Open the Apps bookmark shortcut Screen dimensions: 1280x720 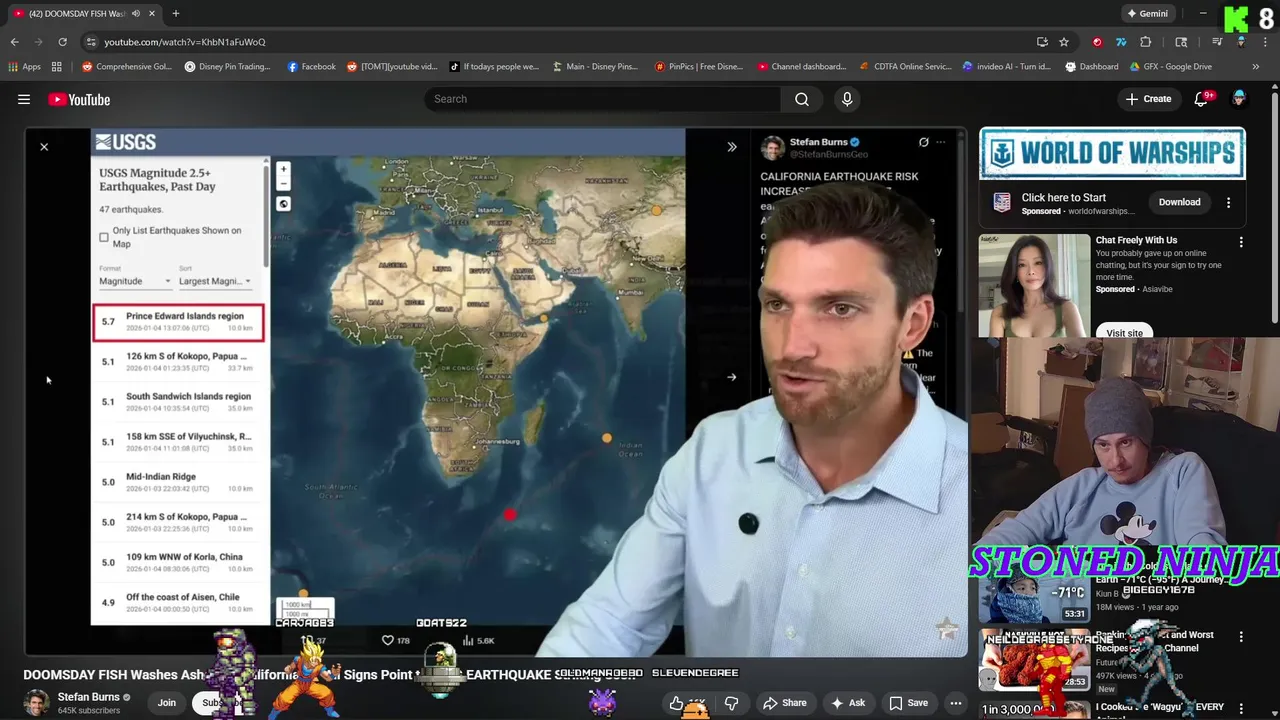click(x=25, y=67)
